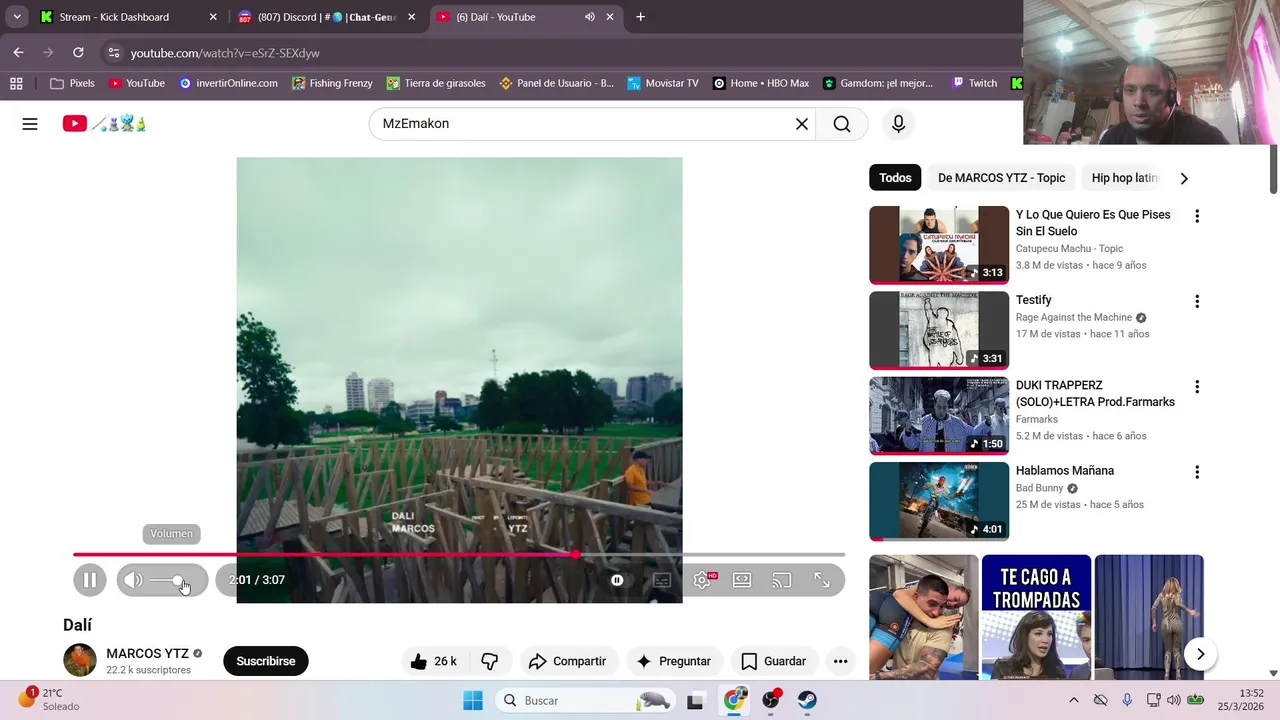
Task: Open the YouTube hamburger guide menu
Action: coord(30,124)
